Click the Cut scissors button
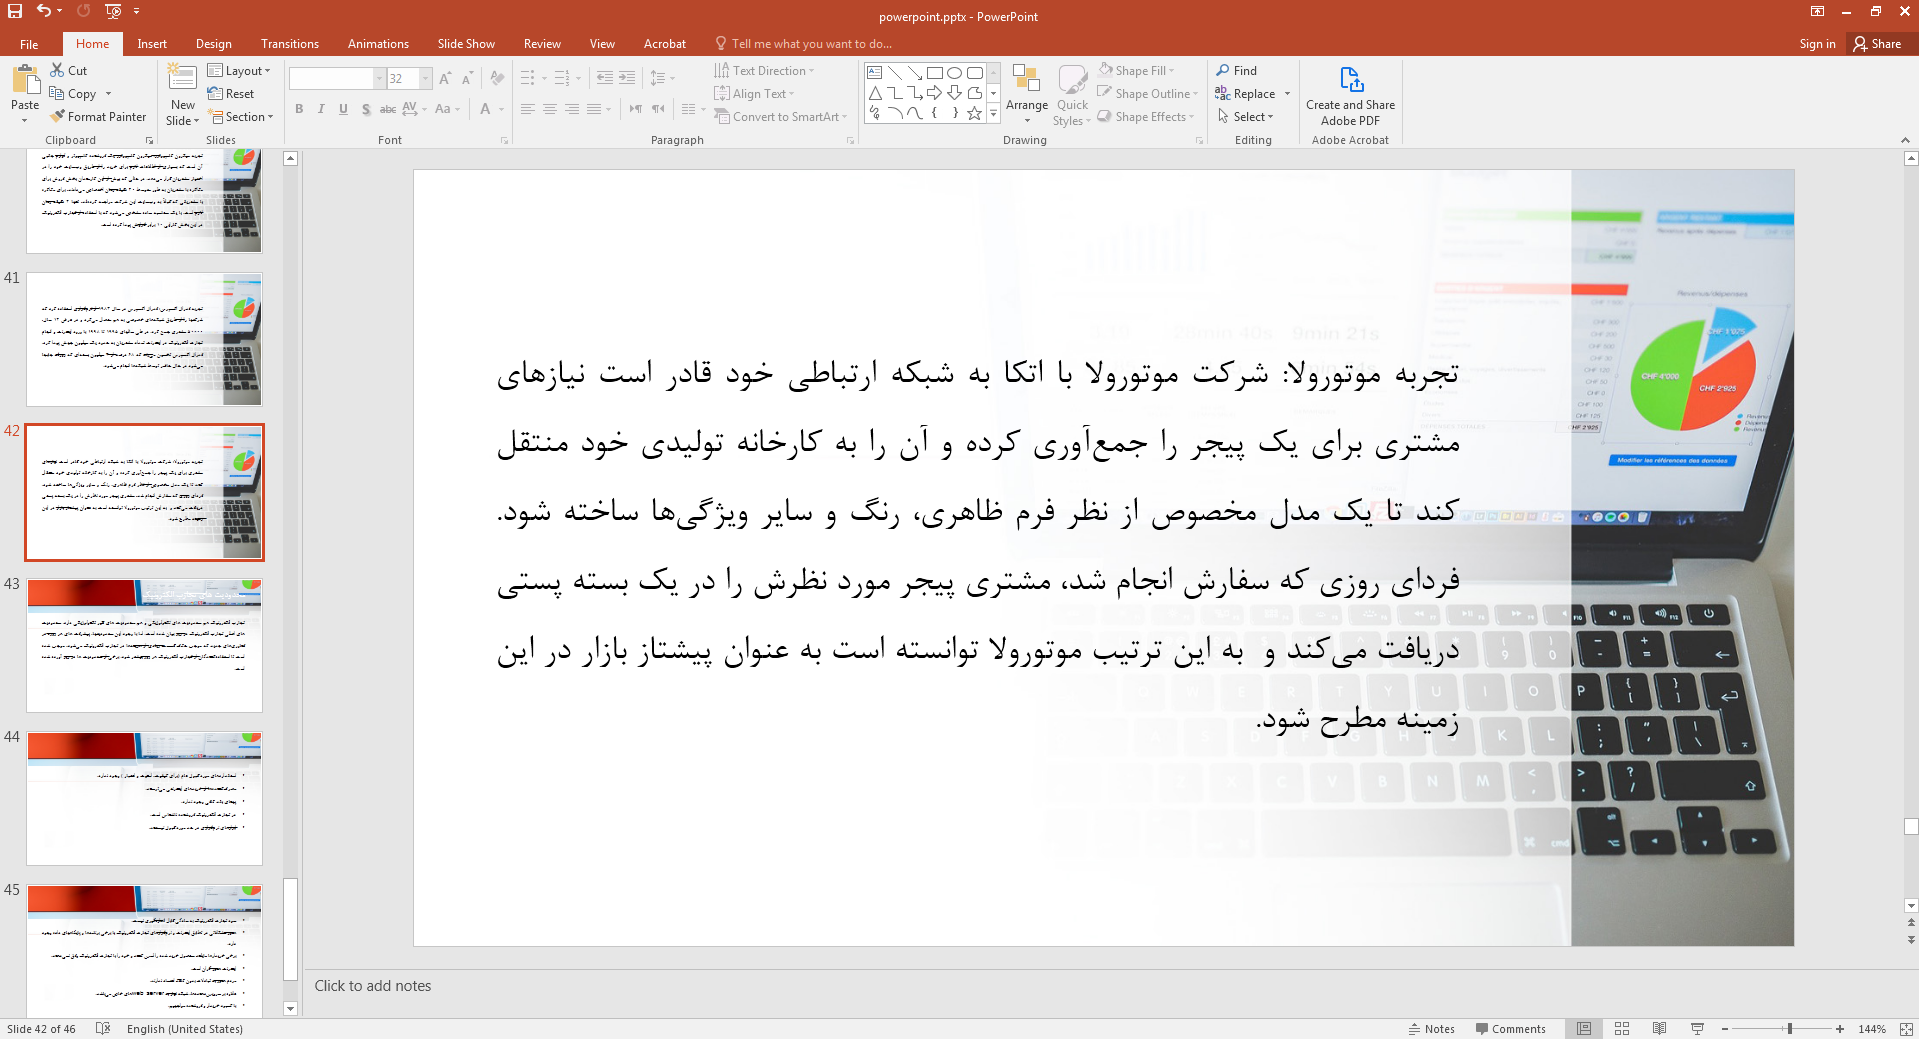1919x1039 pixels. (x=69, y=70)
